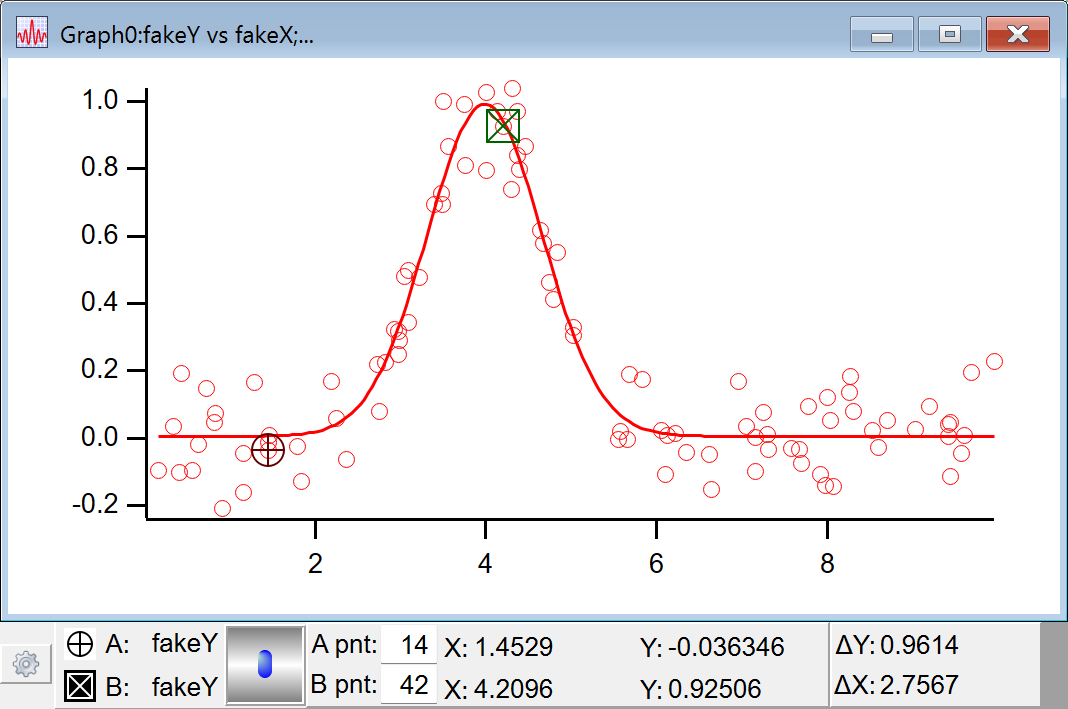Click the blue cursor mover slider control
Viewport: 1068px width, 709px height.
click(265, 664)
